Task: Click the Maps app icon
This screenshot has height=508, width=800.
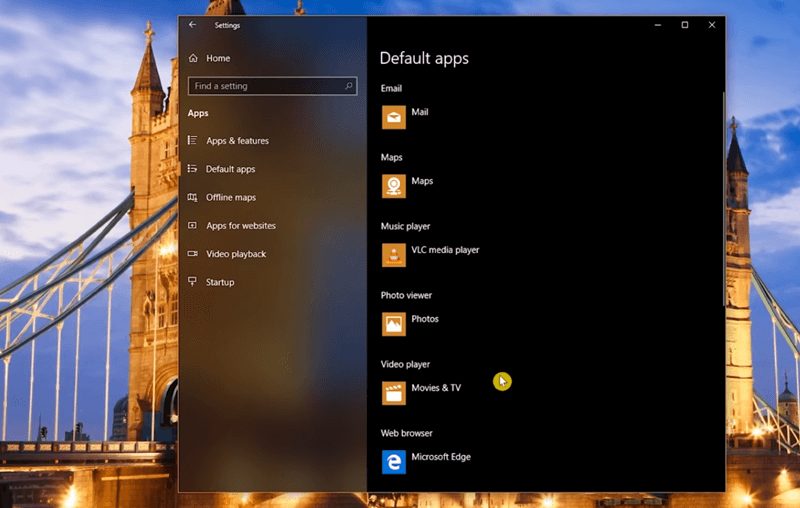Action: (x=394, y=186)
